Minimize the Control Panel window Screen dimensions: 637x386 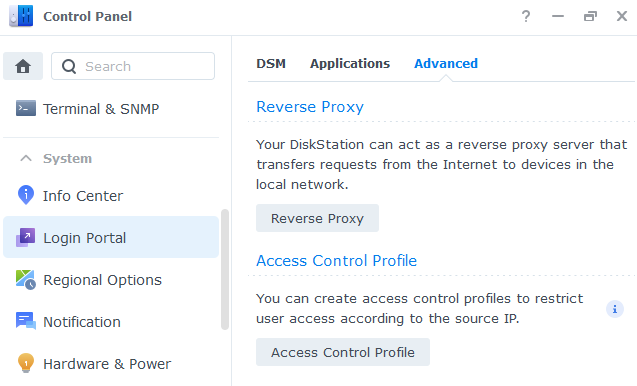tap(558, 16)
